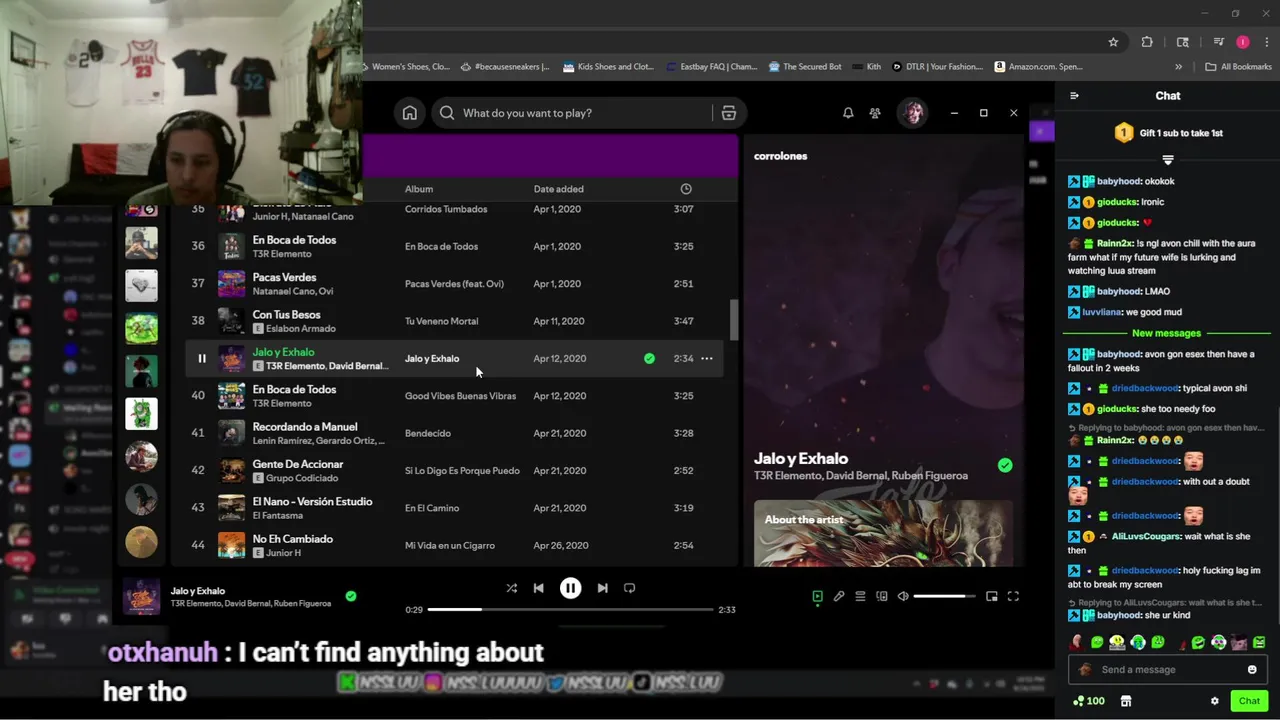Skip to next track
The height and width of the screenshot is (720, 1280).
[x=602, y=588]
